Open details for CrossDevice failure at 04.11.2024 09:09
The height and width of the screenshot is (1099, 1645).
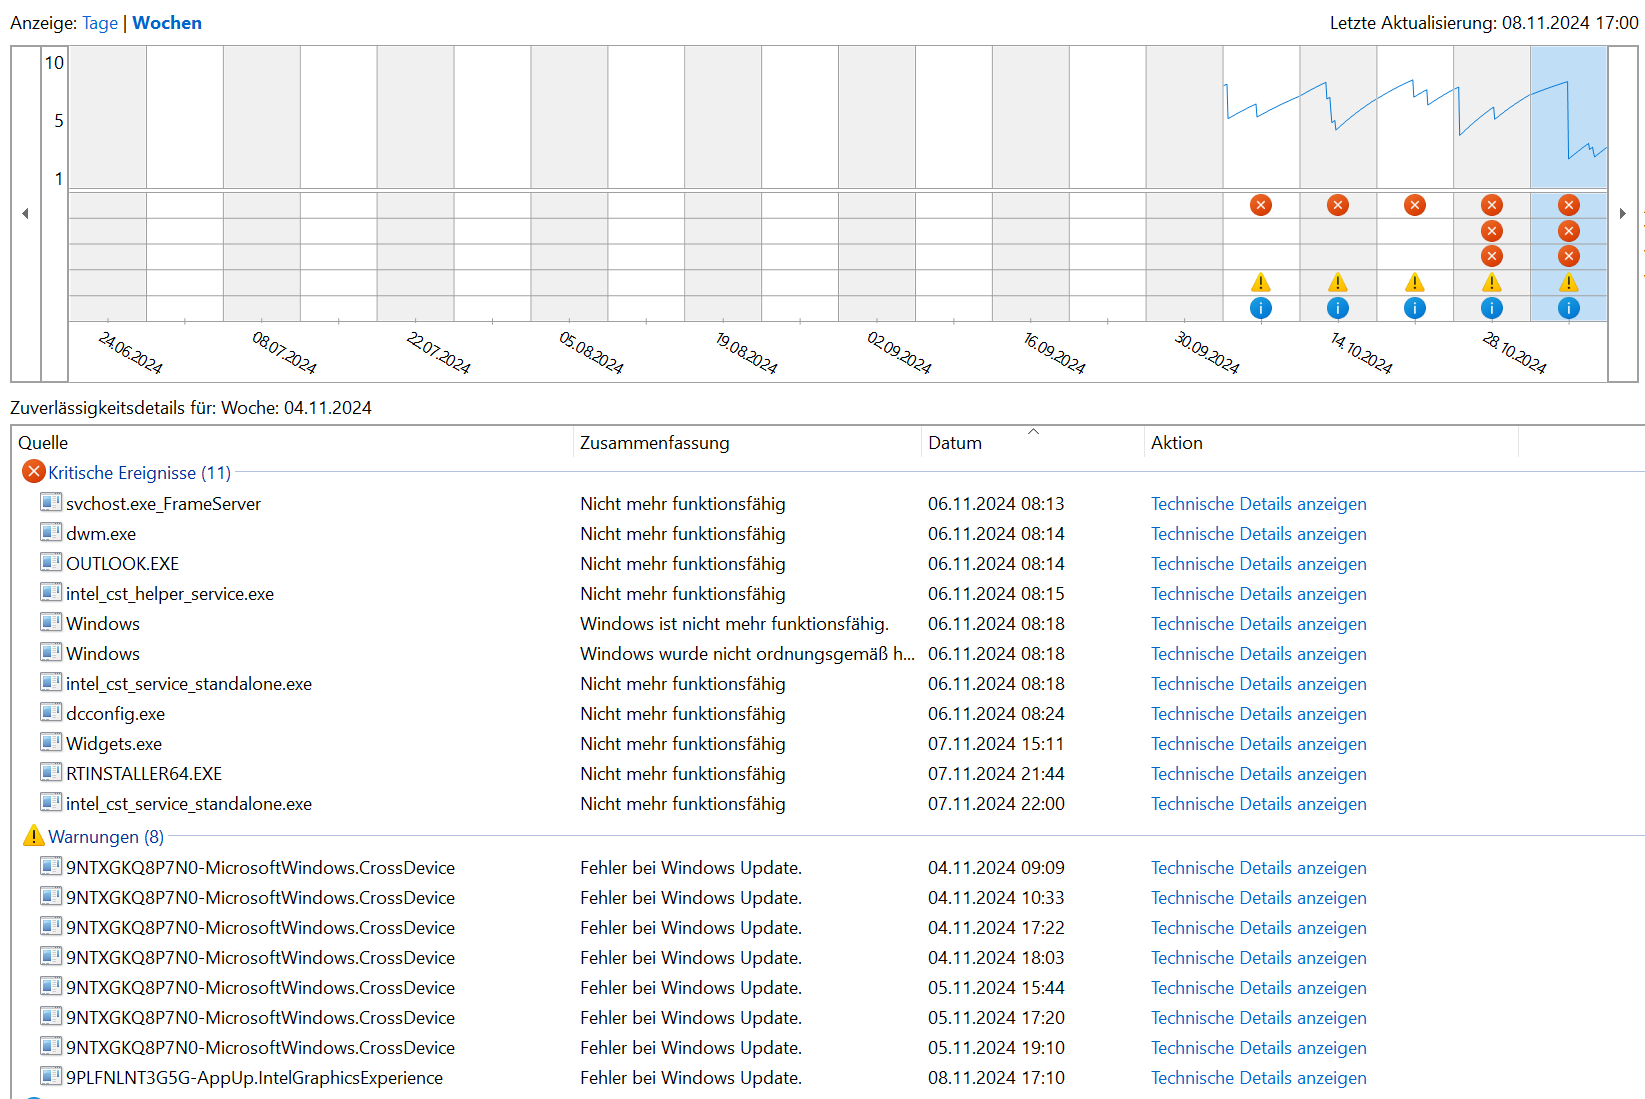coord(1259,868)
